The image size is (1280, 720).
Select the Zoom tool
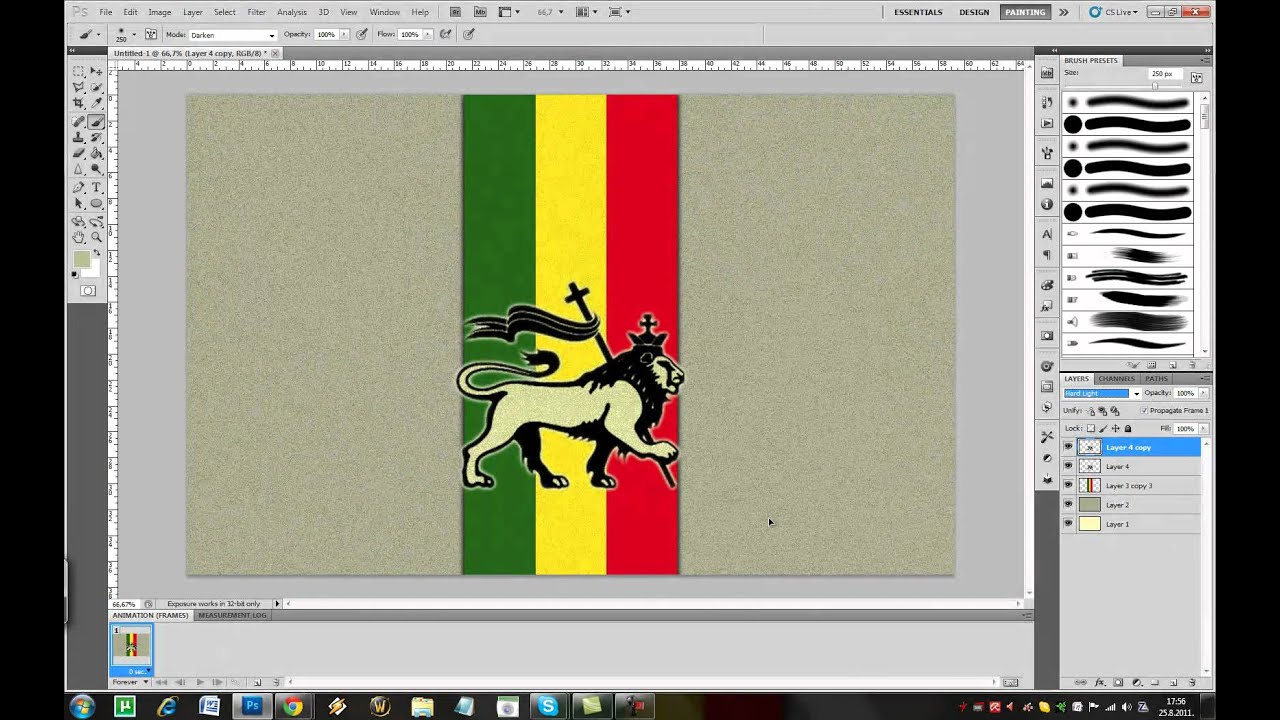96,237
